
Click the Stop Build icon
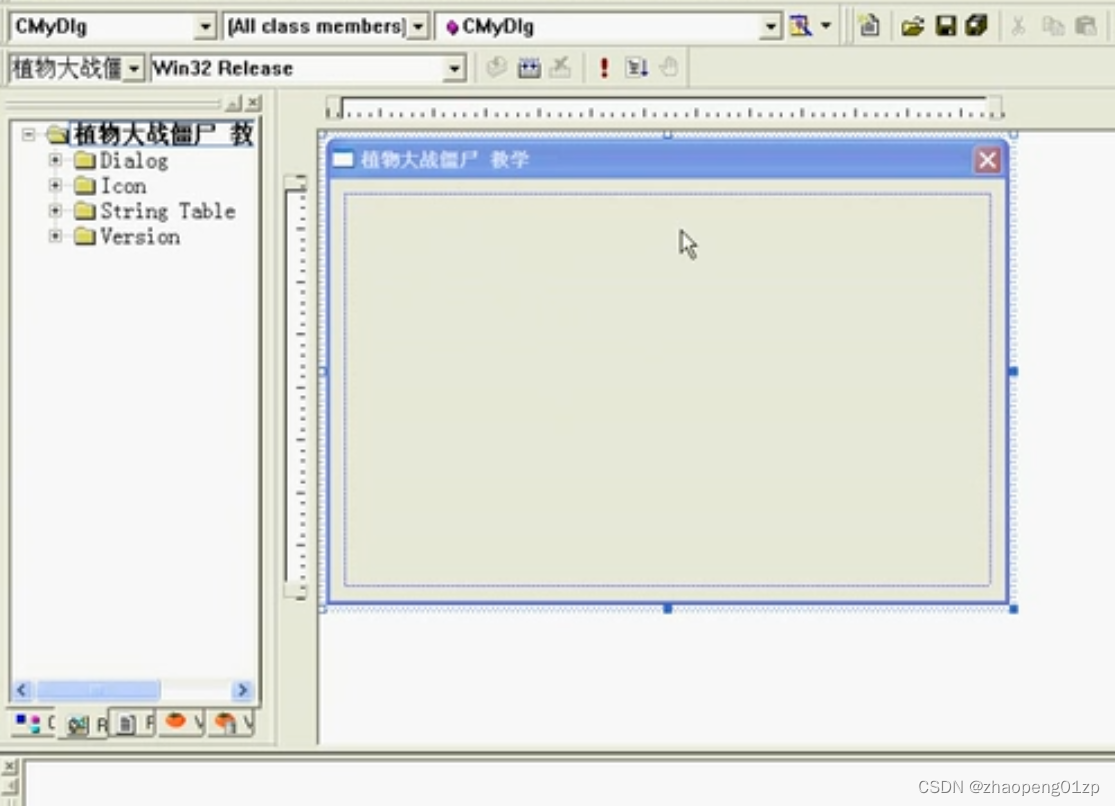point(561,68)
